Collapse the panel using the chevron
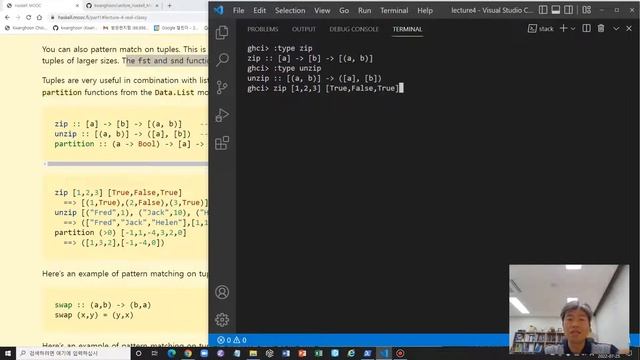640x360 pixels. (x=616, y=28)
